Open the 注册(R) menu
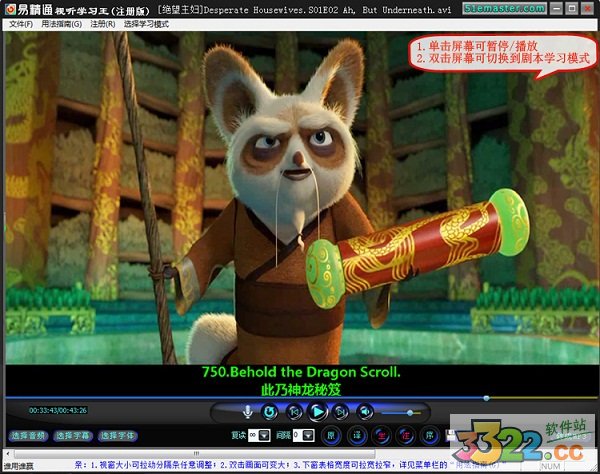The image size is (600, 474). coord(103,24)
